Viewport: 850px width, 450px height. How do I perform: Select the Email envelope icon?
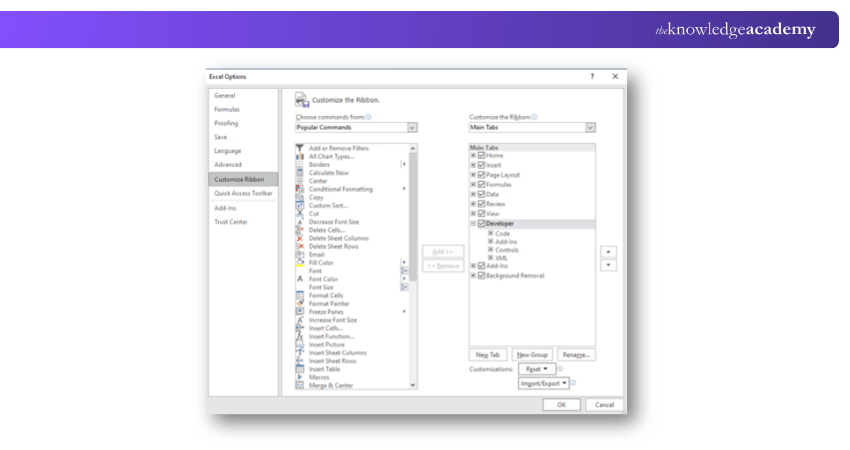click(x=299, y=254)
